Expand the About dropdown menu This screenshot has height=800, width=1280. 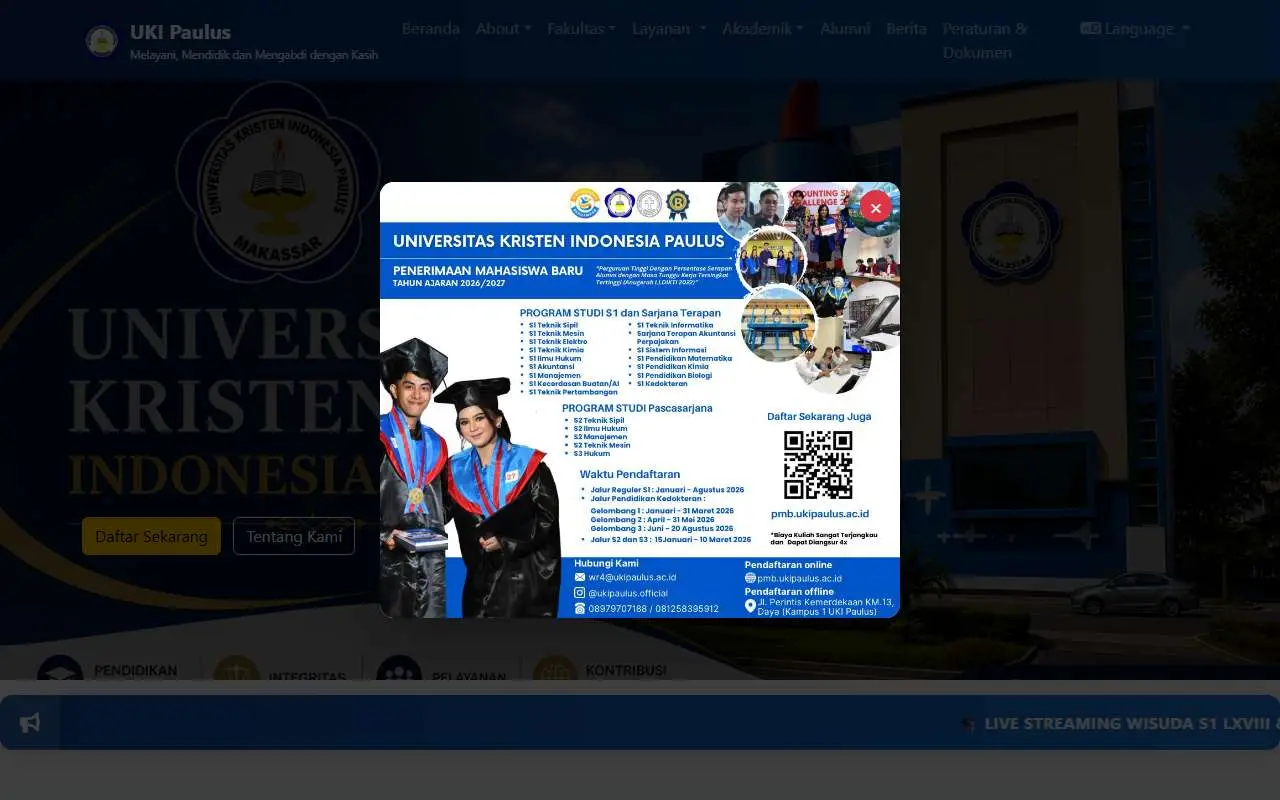click(504, 29)
